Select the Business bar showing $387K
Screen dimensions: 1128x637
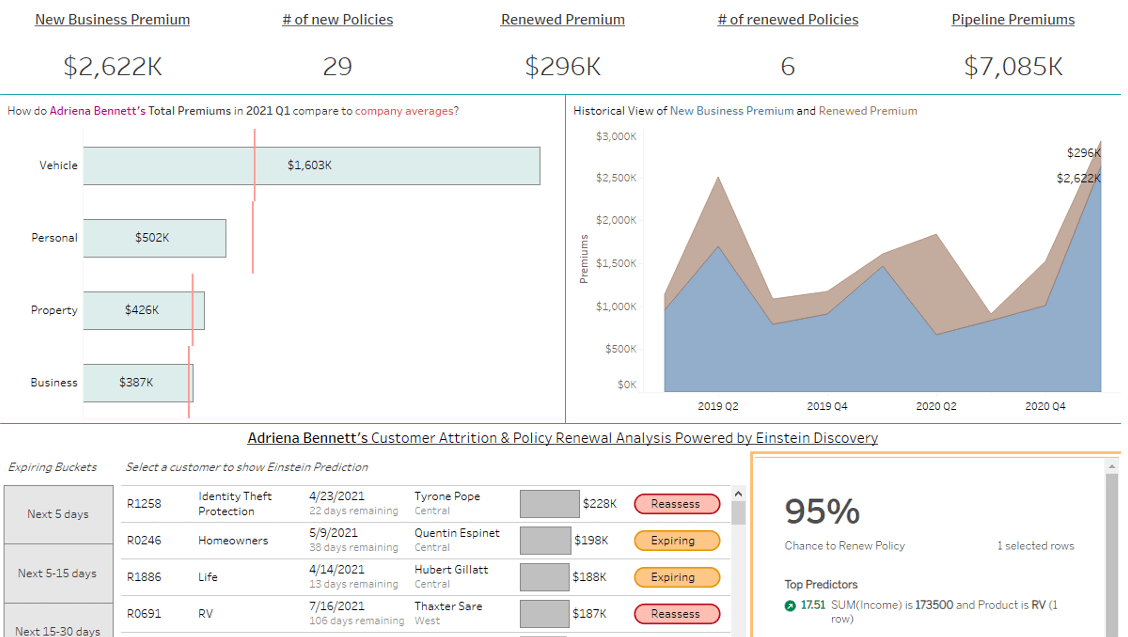tap(137, 383)
